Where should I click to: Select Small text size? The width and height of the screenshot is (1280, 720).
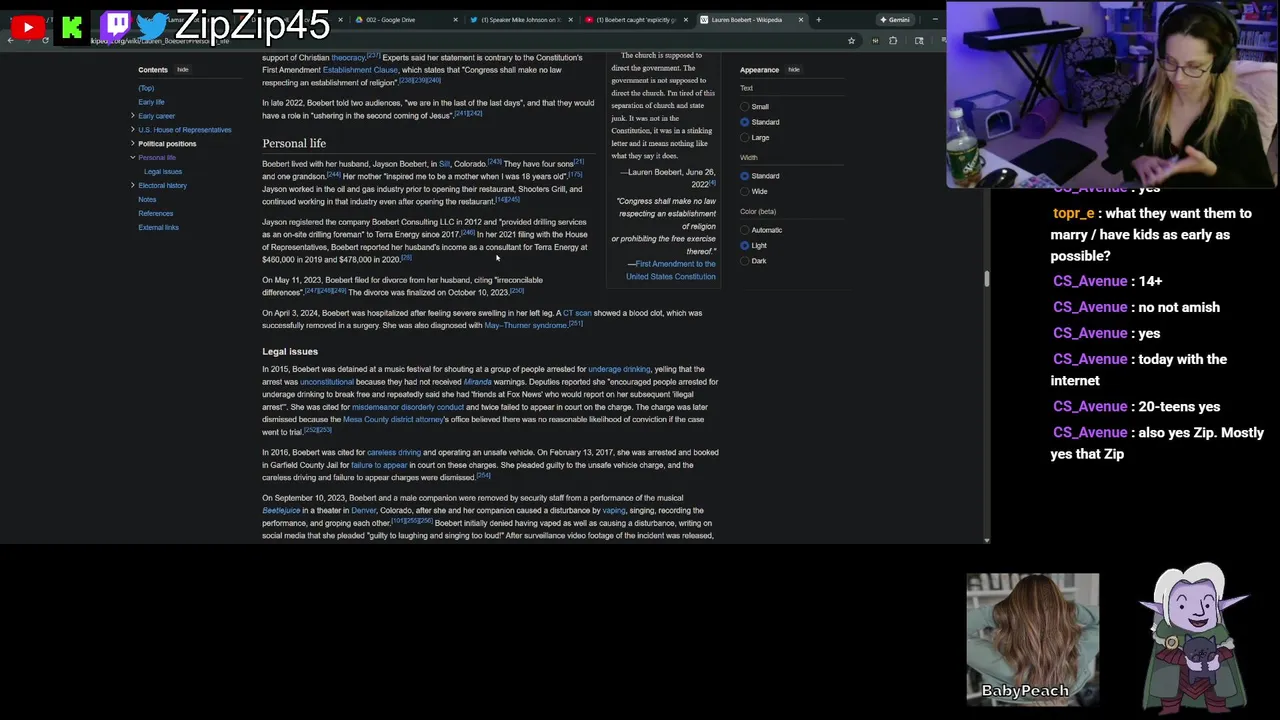(744, 107)
